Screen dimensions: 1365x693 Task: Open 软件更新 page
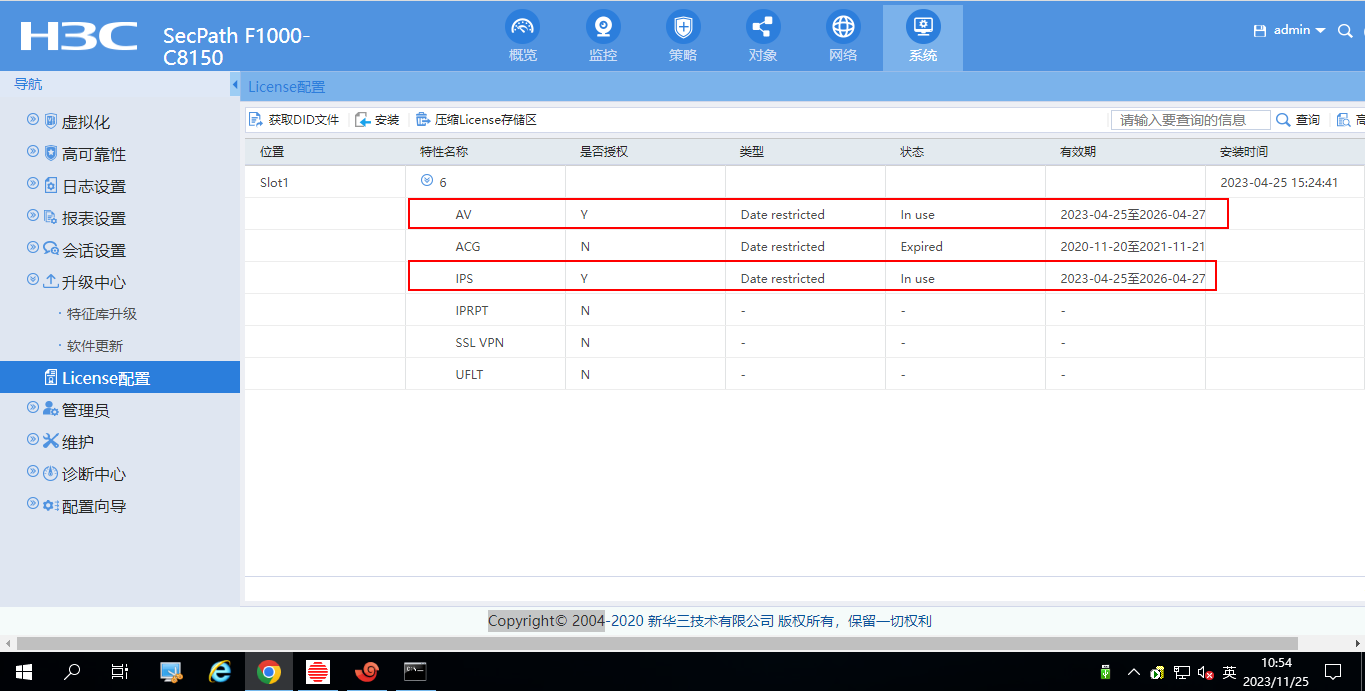[x=95, y=346]
